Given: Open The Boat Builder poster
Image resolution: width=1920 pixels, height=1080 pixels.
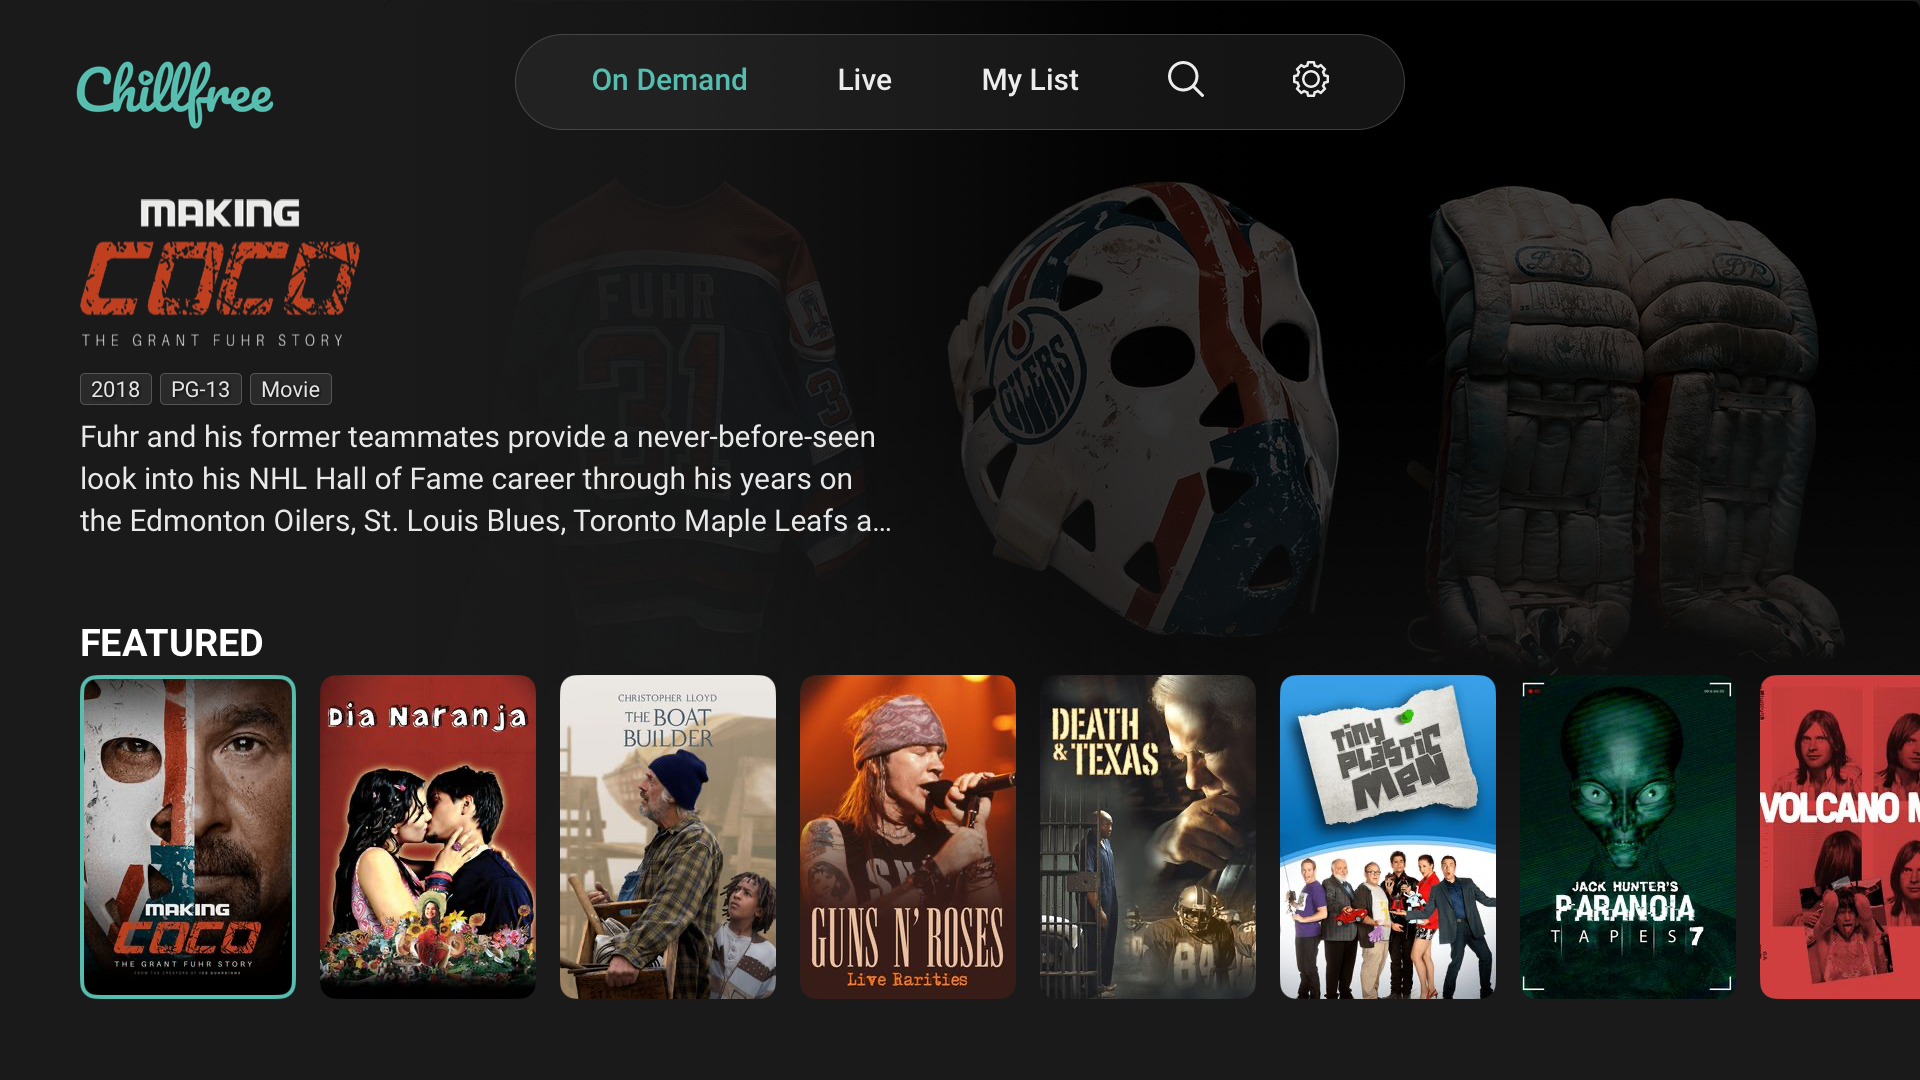Looking at the screenshot, I should 668,837.
